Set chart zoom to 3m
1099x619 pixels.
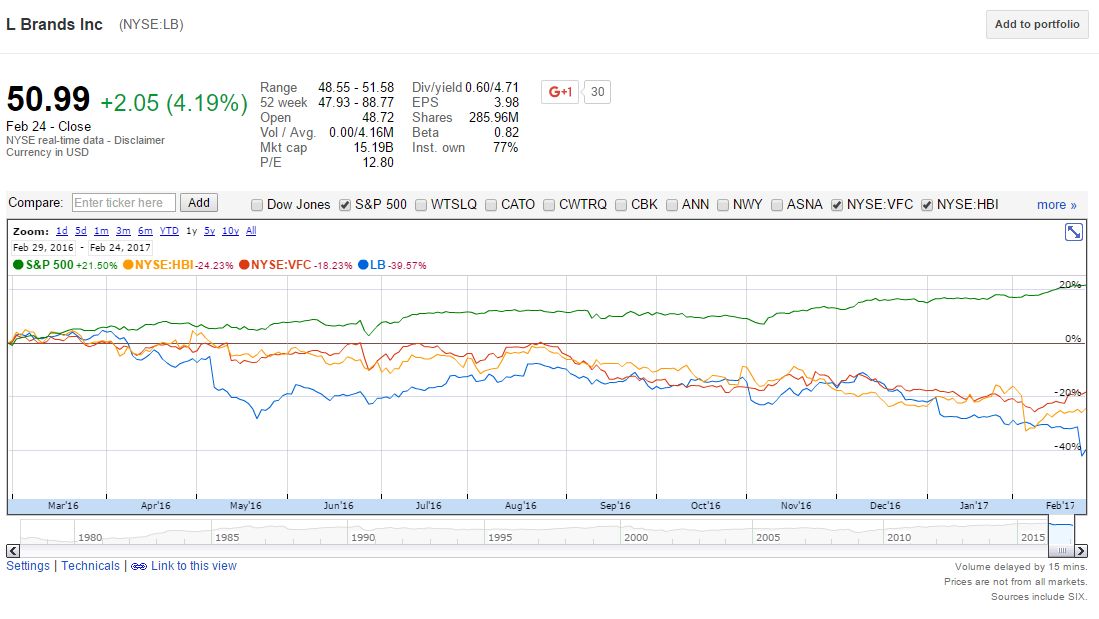(123, 231)
